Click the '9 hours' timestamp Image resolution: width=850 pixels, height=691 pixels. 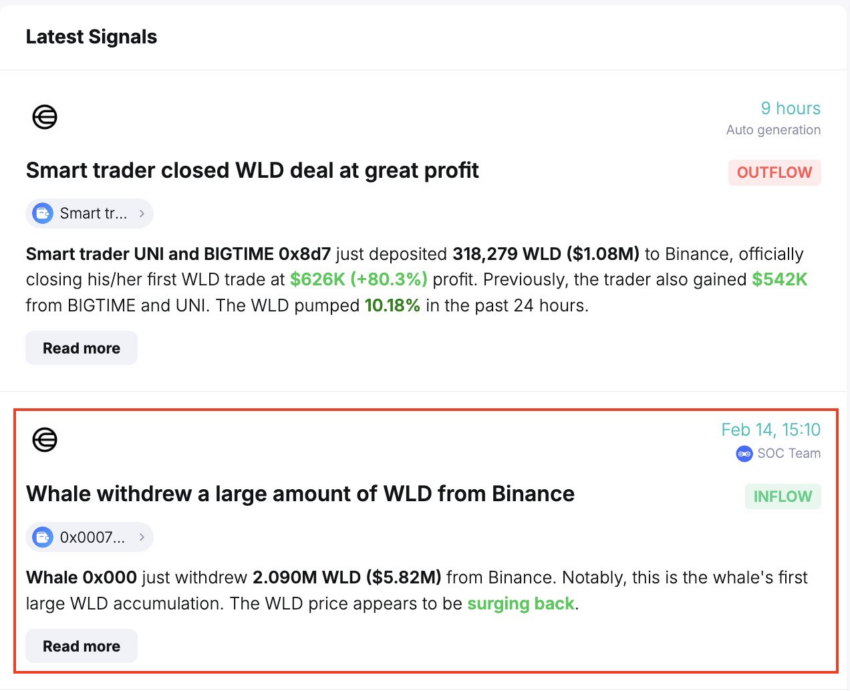coord(790,108)
